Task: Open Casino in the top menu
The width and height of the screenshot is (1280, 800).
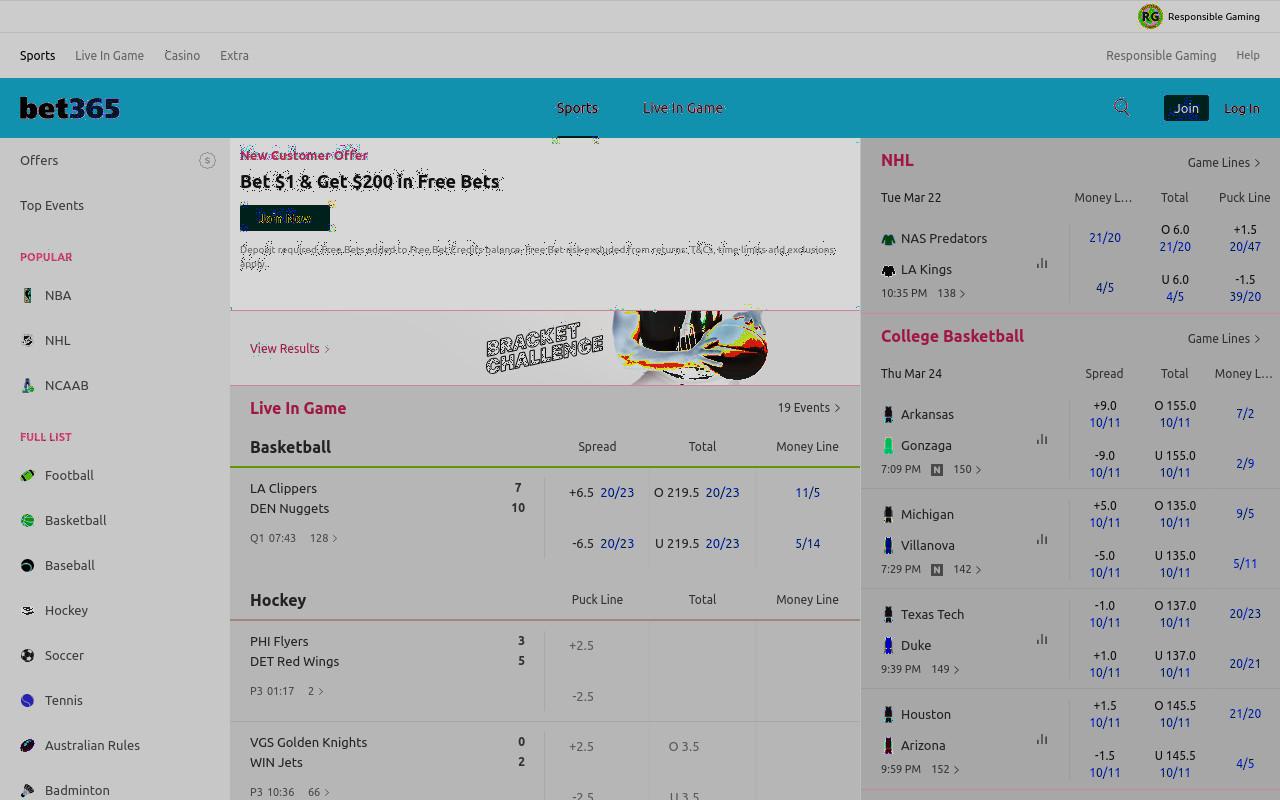Action: pos(182,55)
